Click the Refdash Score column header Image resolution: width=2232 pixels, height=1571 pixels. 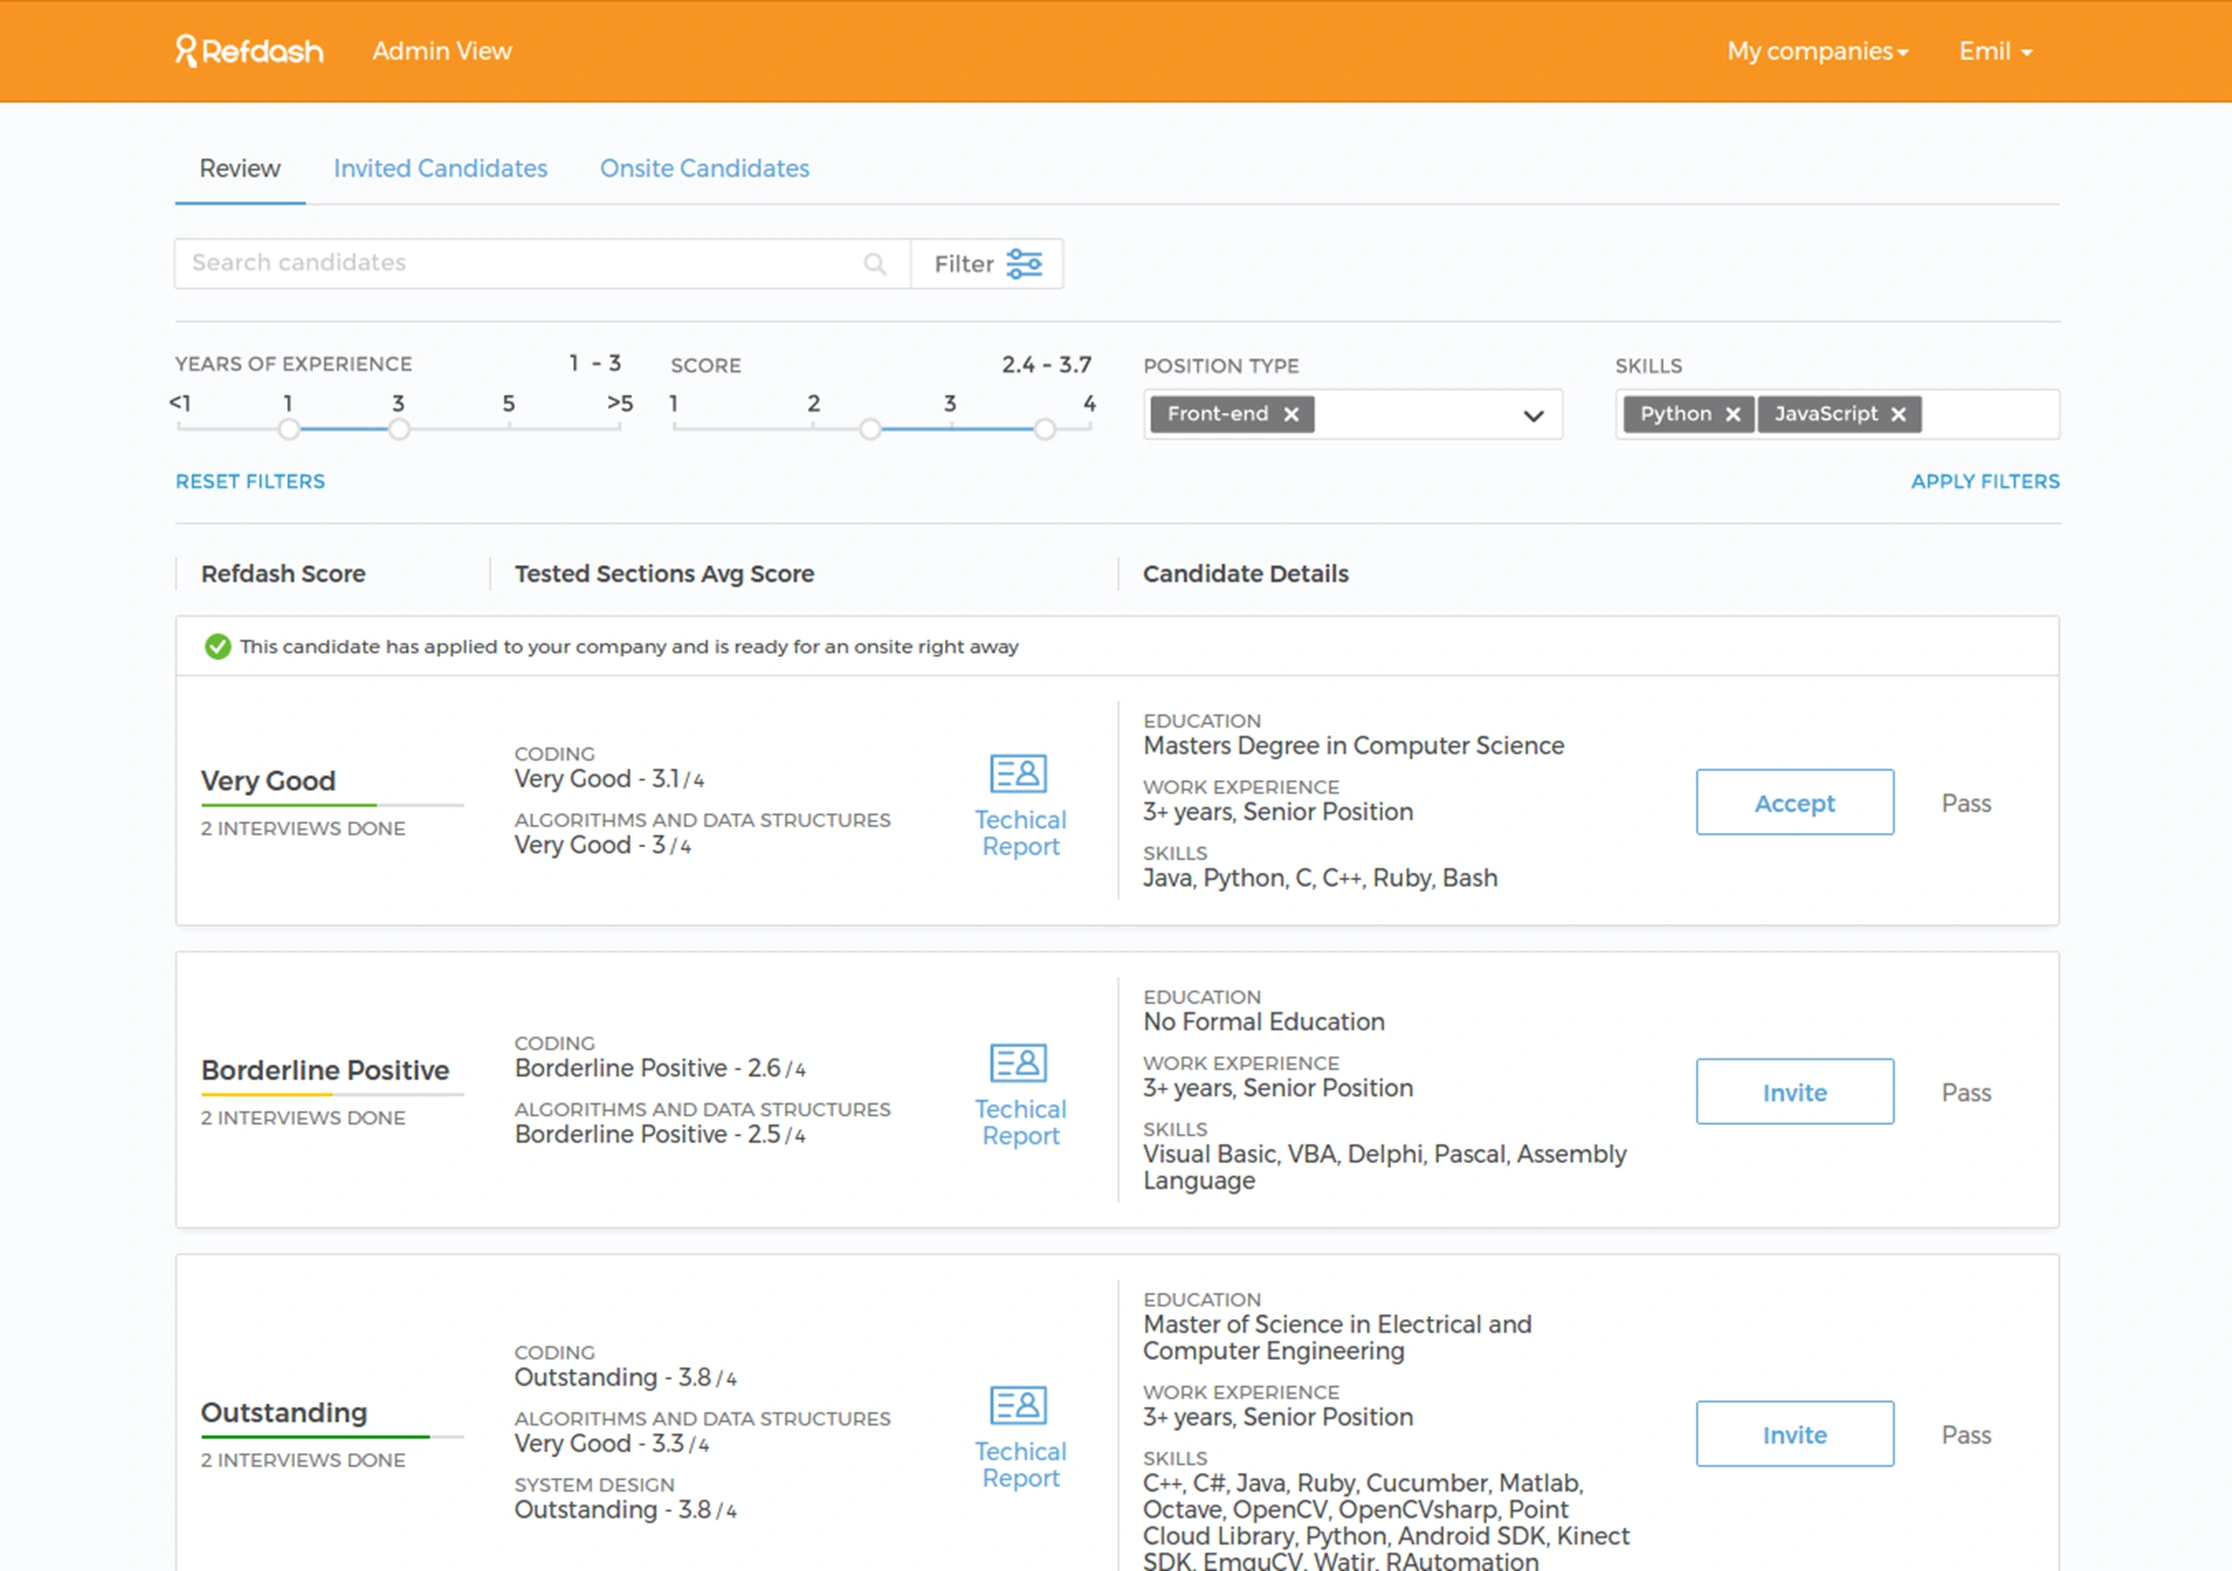click(283, 574)
